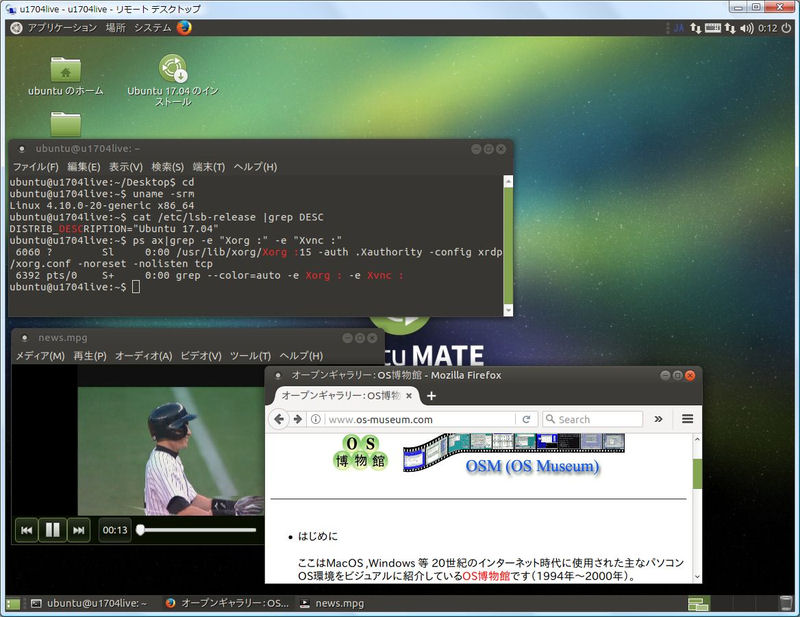Click the power icon in the top panel

[786, 28]
